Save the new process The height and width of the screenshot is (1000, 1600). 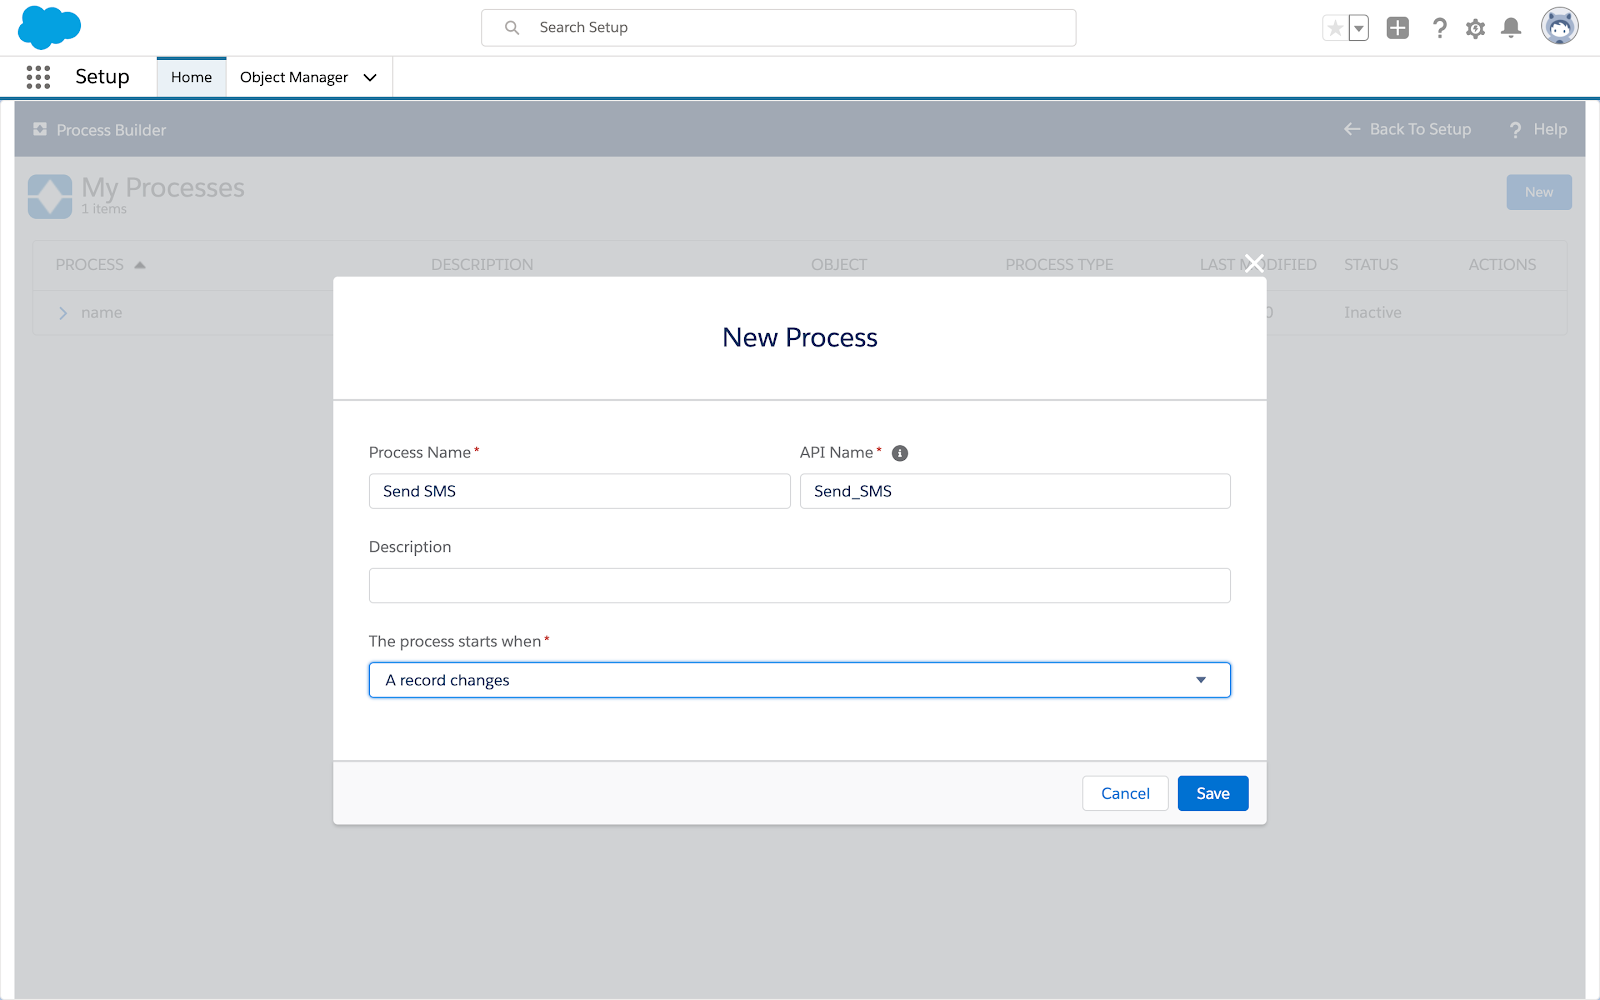coord(1213,793)
